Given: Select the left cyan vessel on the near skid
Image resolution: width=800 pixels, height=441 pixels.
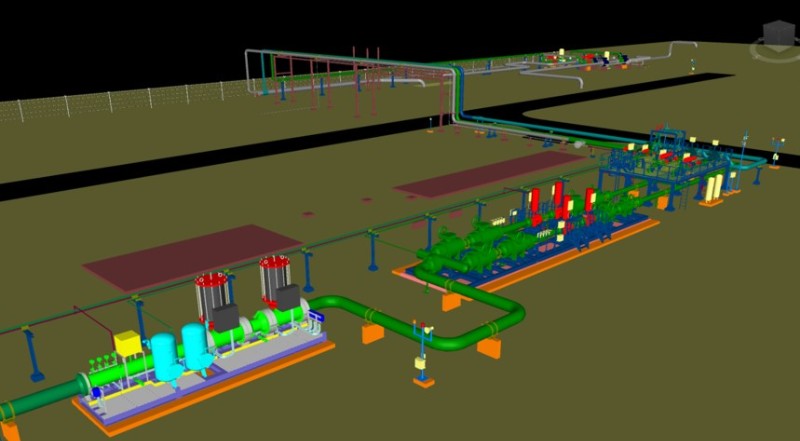Looking at the screenshot, I should [x=162, y=357].
